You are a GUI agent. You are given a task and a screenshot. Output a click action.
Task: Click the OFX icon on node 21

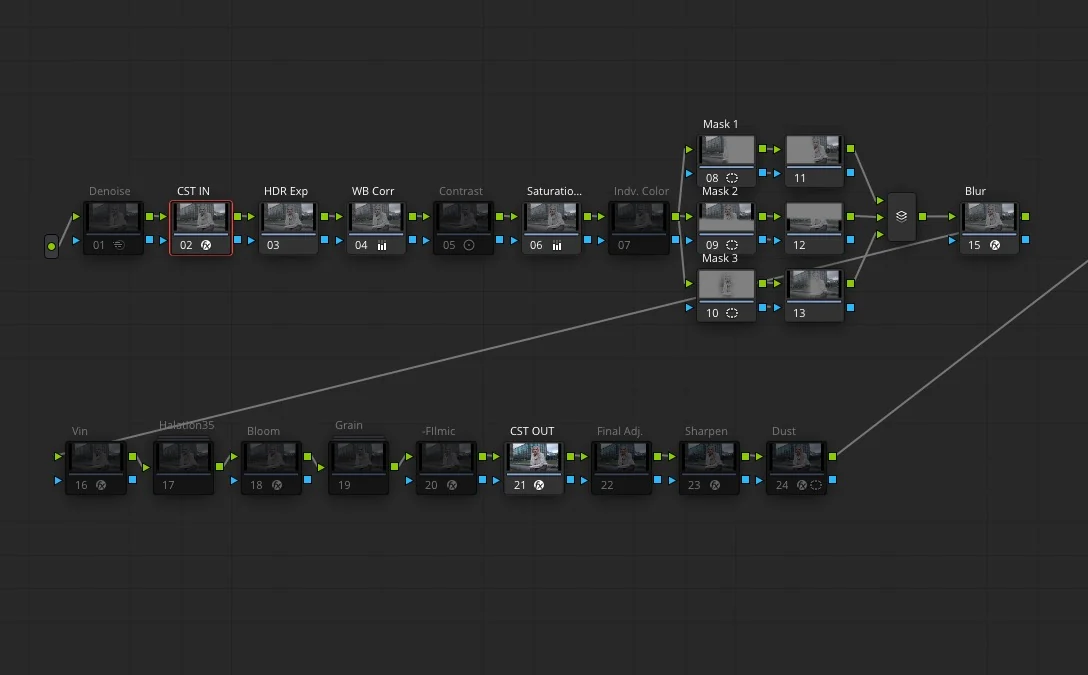pos(539,485)
